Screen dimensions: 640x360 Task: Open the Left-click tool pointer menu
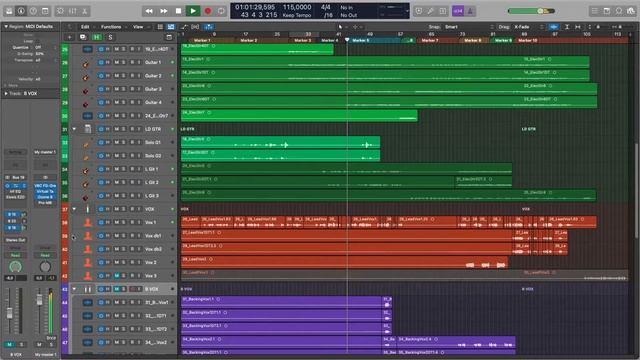point(342,27)
